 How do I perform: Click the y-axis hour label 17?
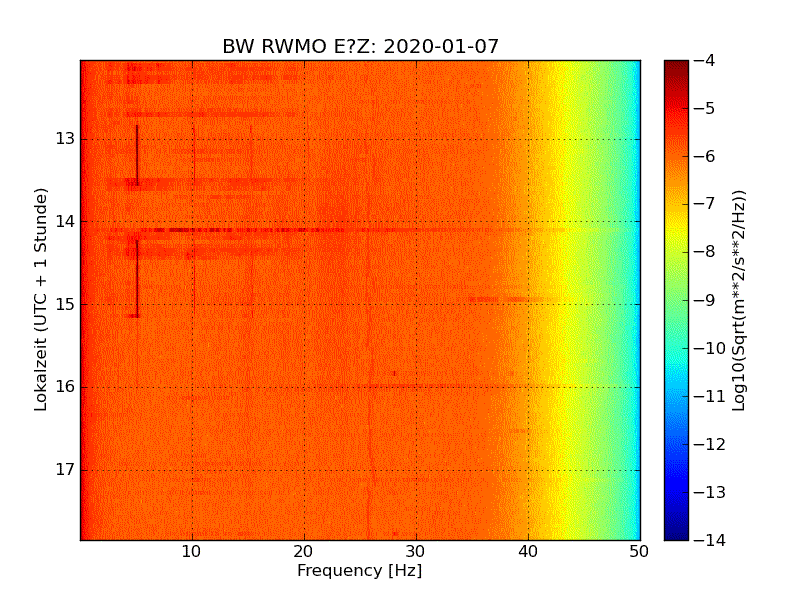click(65, 469)
